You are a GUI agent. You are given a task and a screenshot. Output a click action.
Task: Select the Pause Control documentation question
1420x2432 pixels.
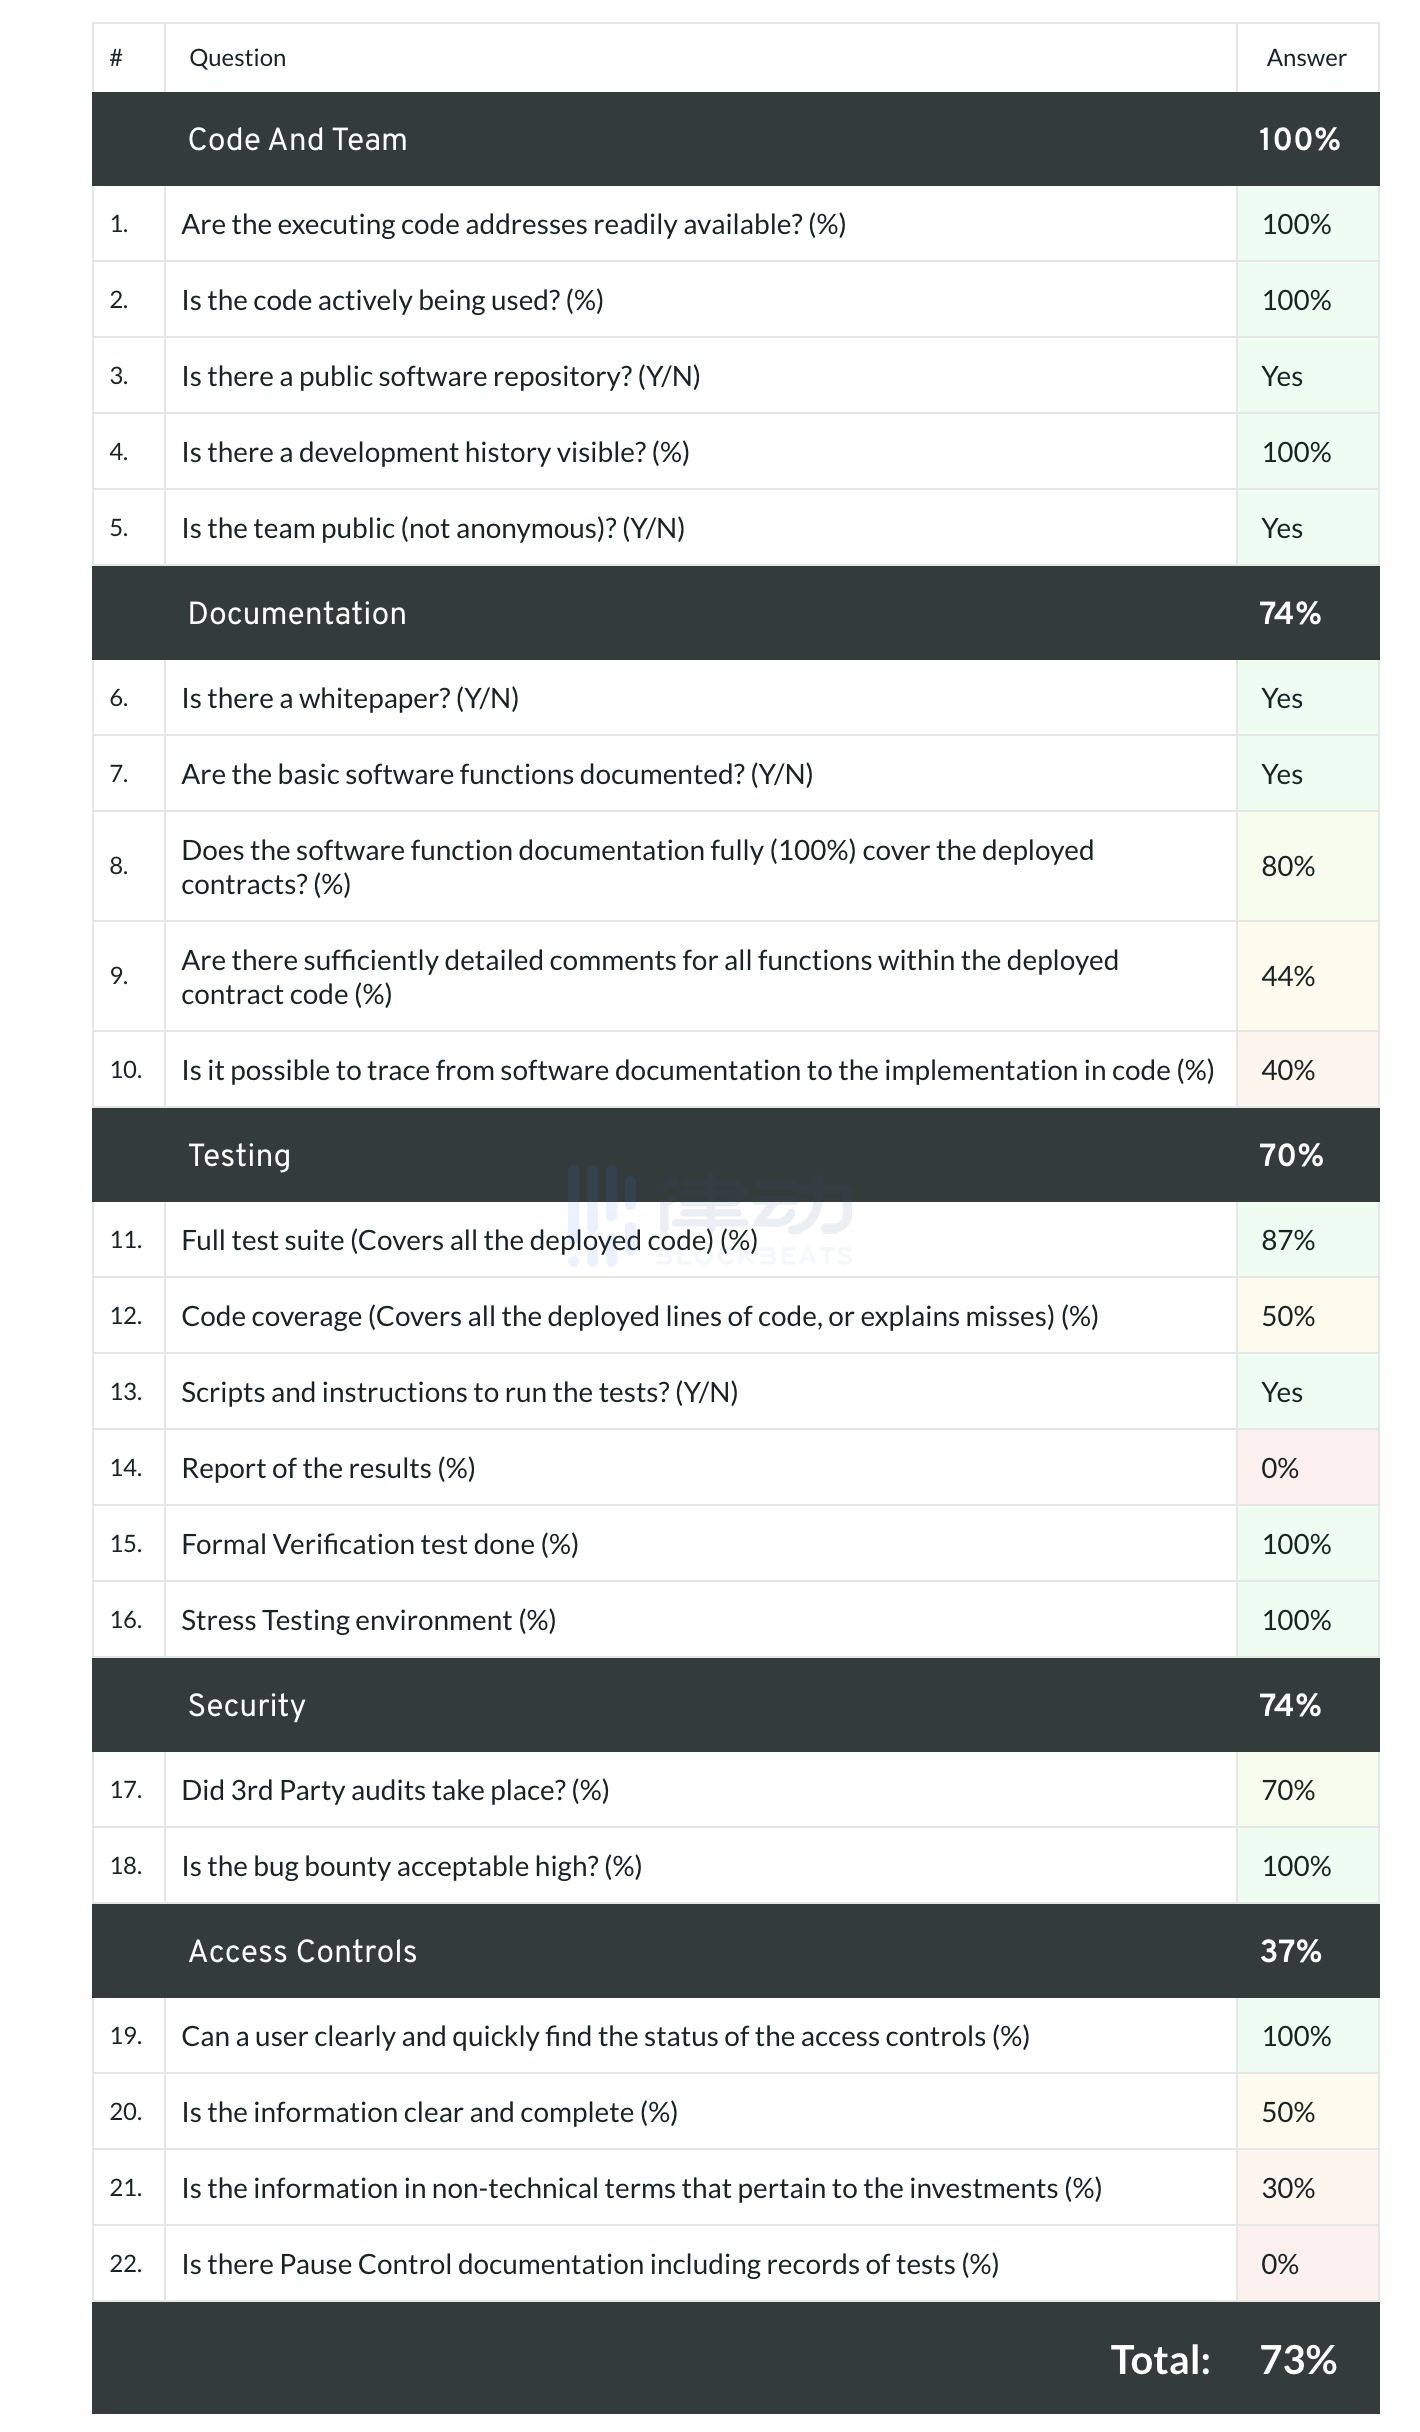point(590,2264)
